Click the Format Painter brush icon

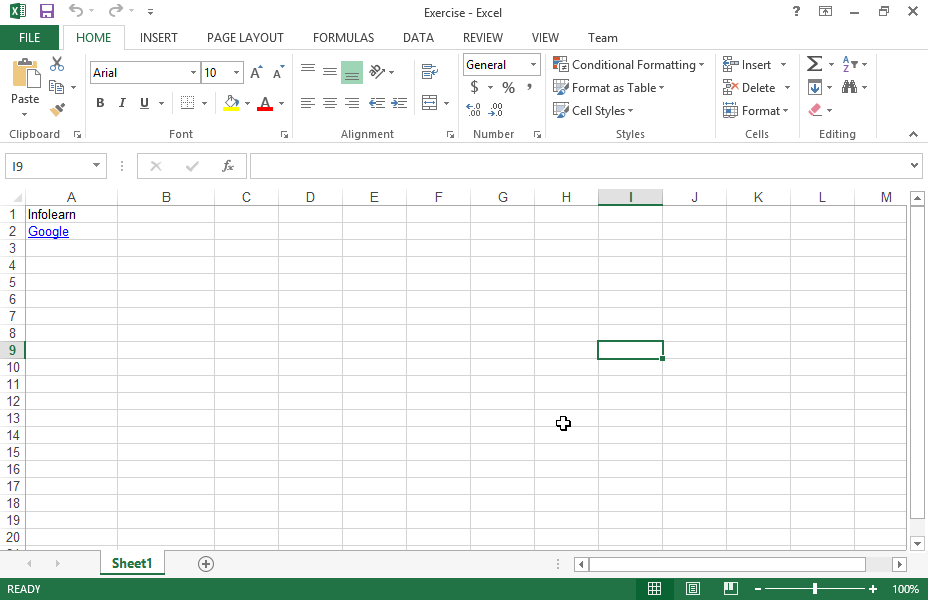(x=57, y=110)
